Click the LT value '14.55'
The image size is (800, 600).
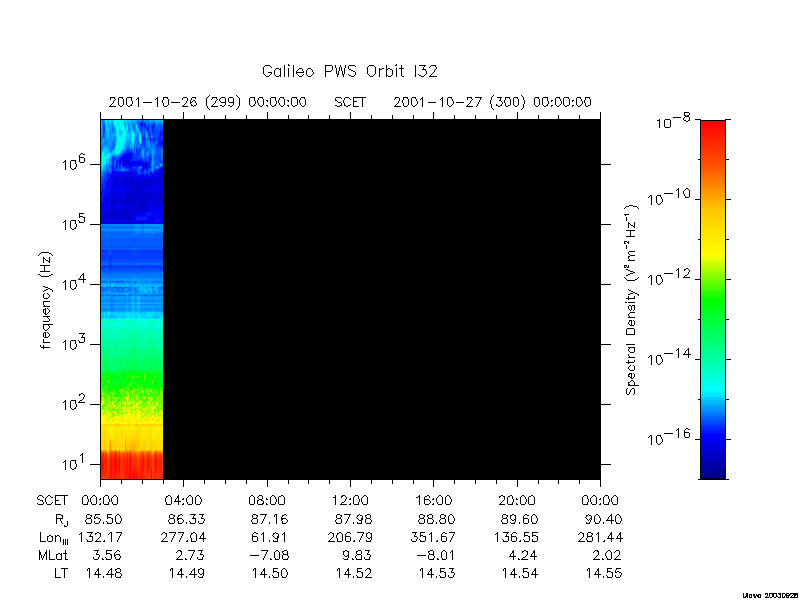point(604,573)
